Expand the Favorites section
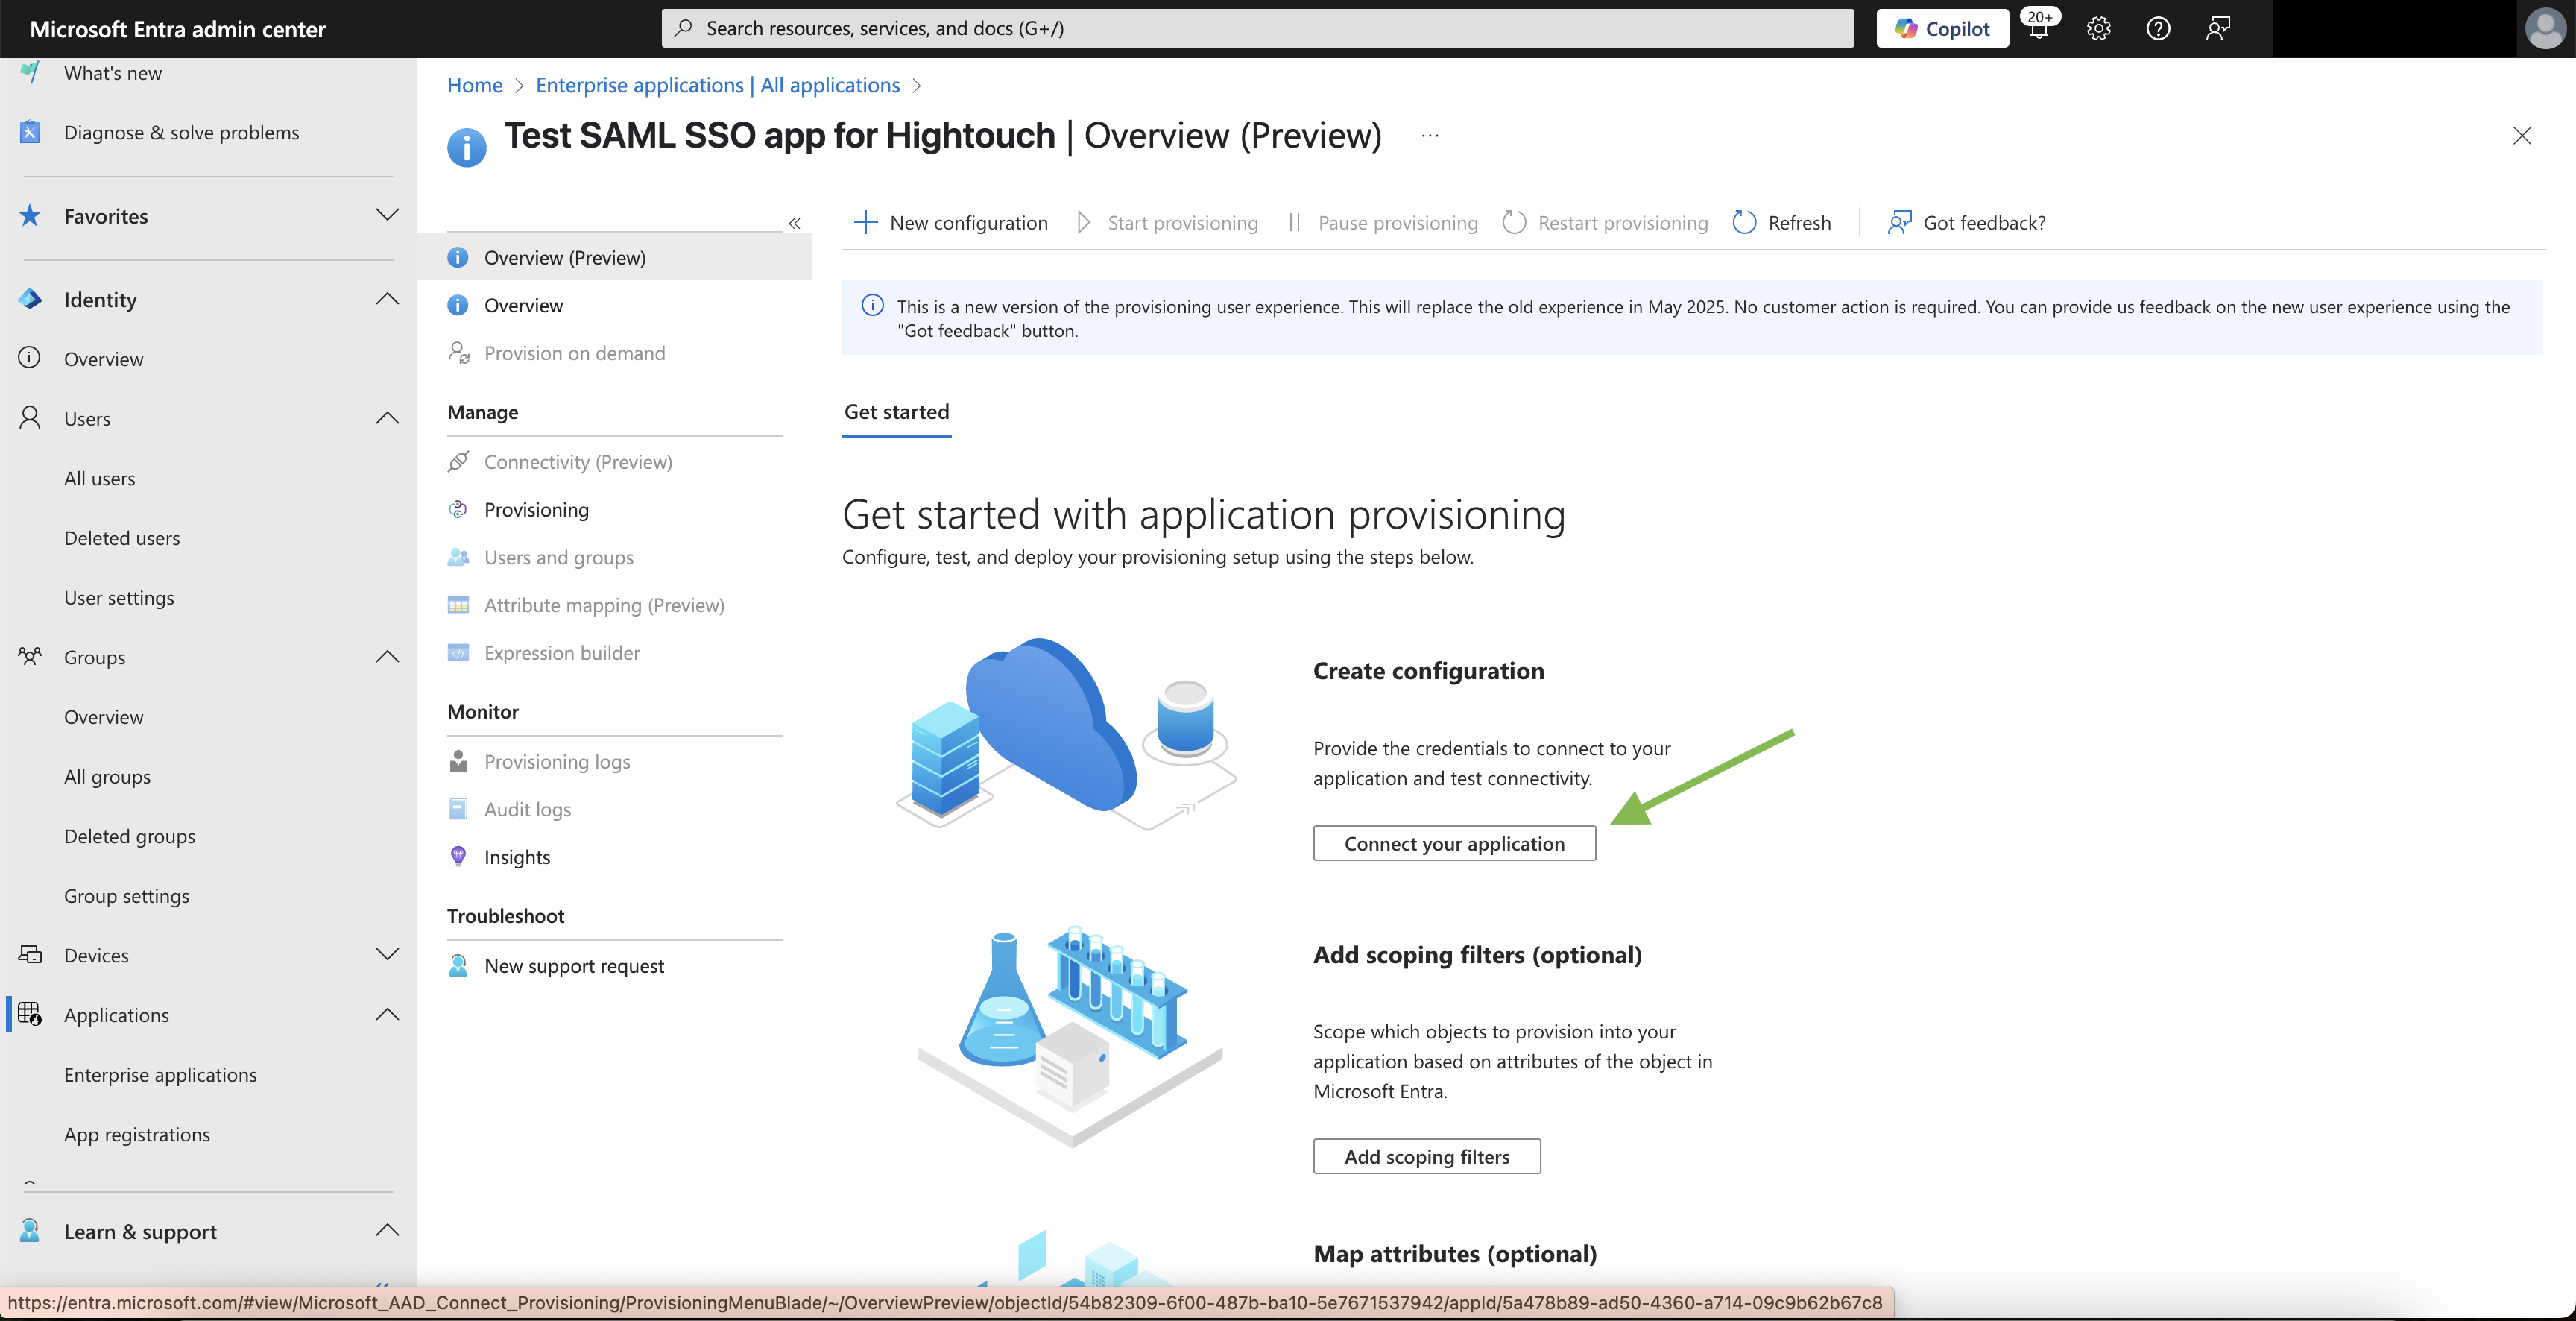The width and height of the screenshot is (2576, 1321). tap(387, 216)
